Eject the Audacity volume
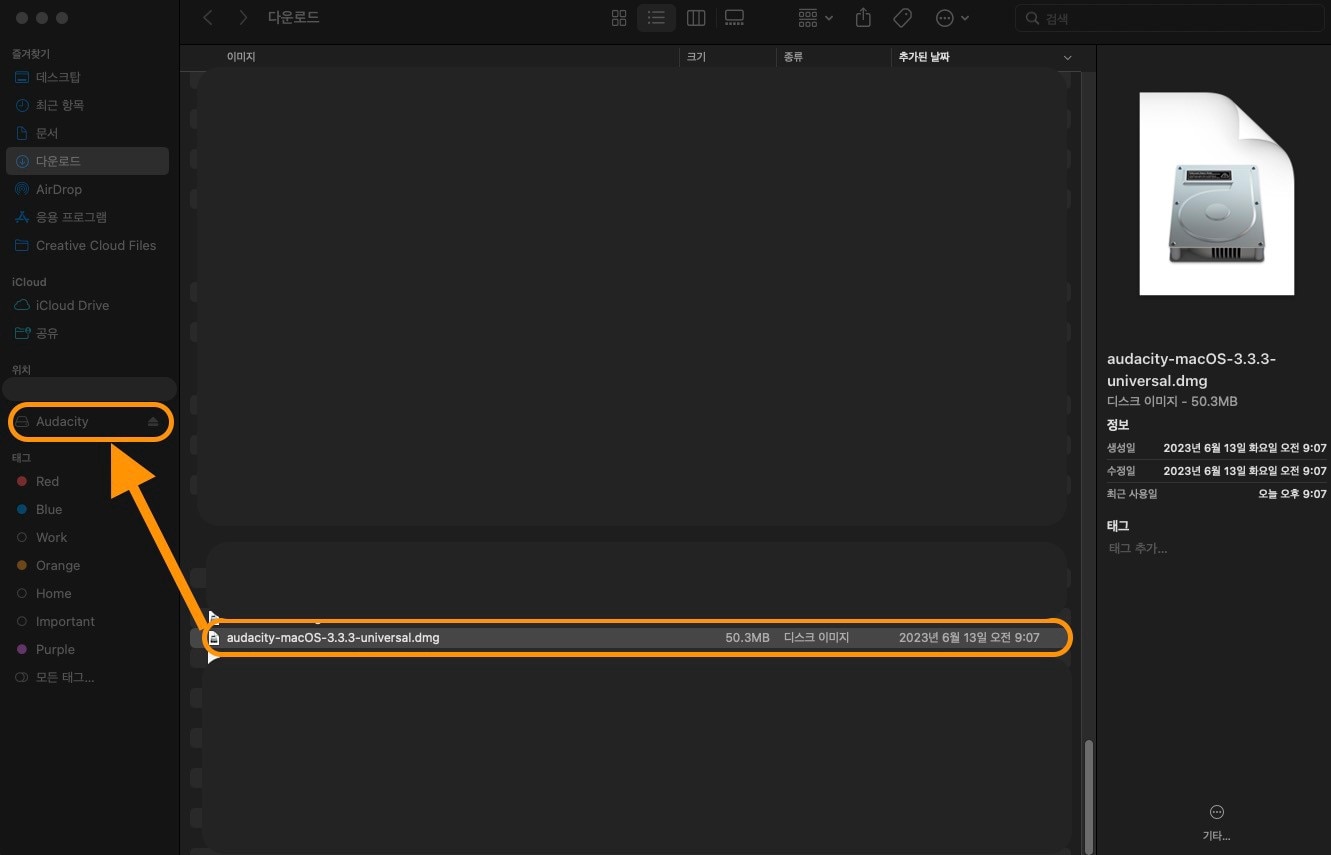The height and width of the screenshot is (855, 1331). click(153, 422)
